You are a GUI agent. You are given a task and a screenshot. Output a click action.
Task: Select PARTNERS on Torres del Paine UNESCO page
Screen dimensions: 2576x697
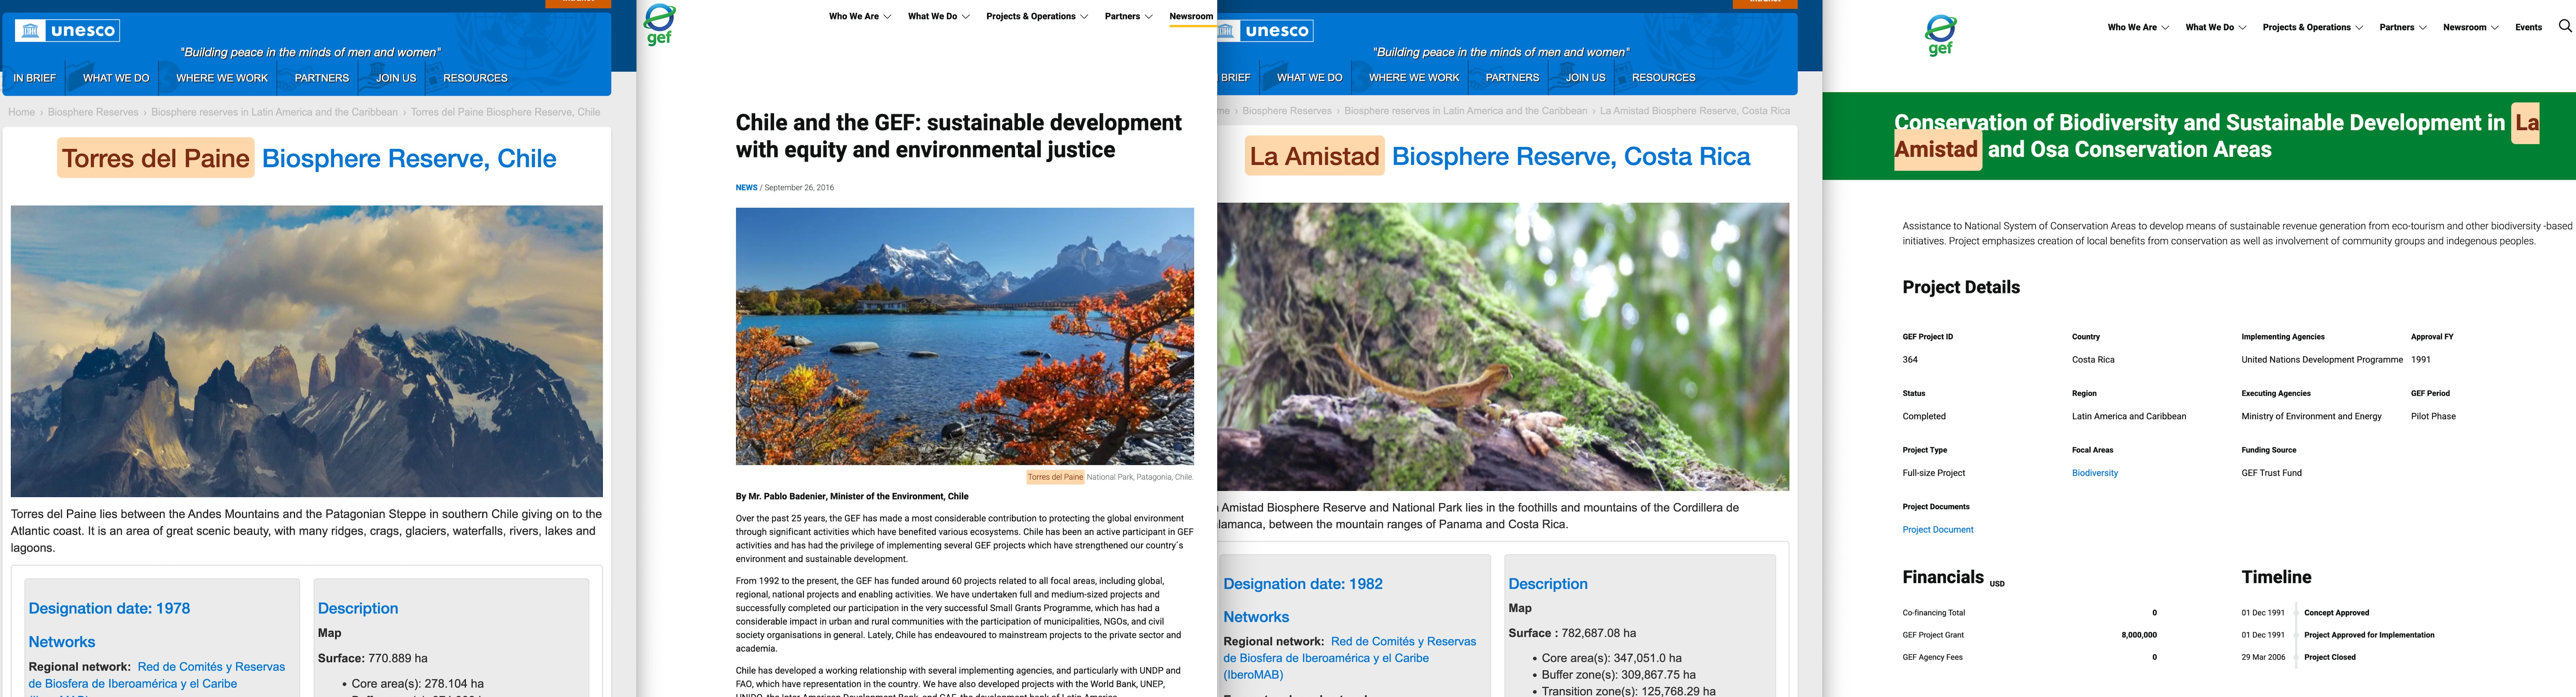[x=321, y=78]
